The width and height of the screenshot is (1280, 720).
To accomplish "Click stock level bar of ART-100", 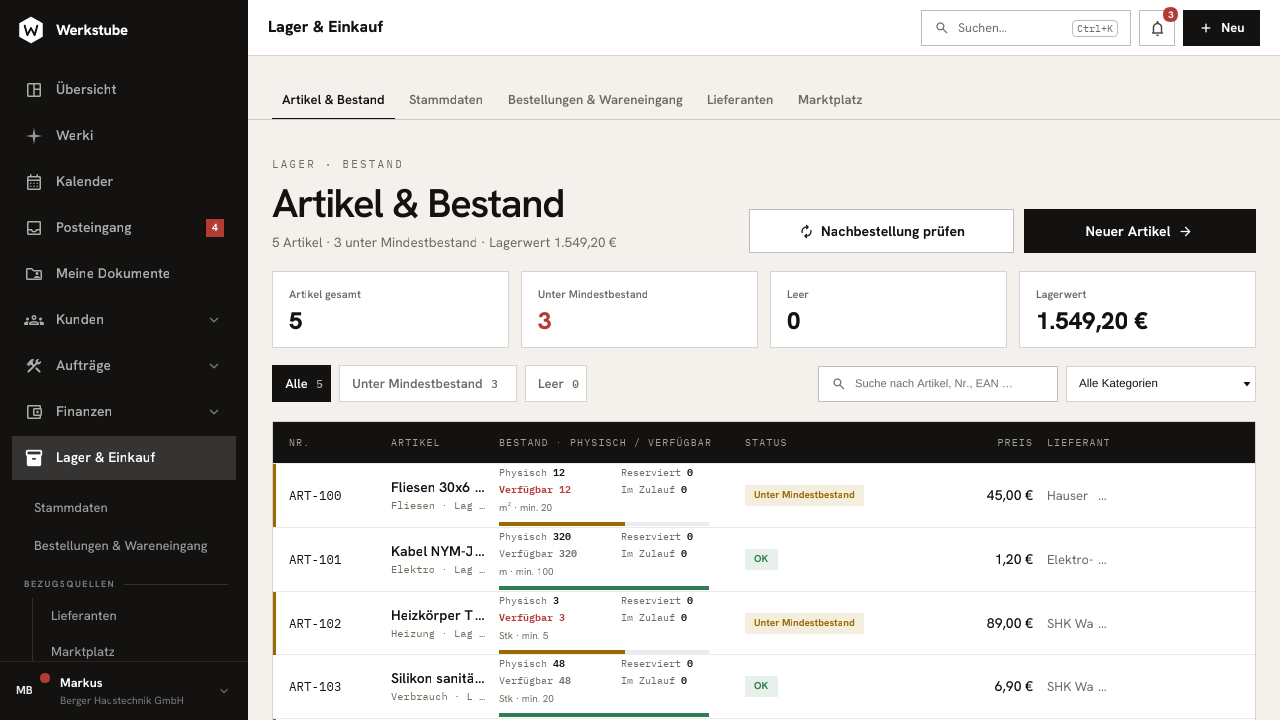I will pos(604,523).
